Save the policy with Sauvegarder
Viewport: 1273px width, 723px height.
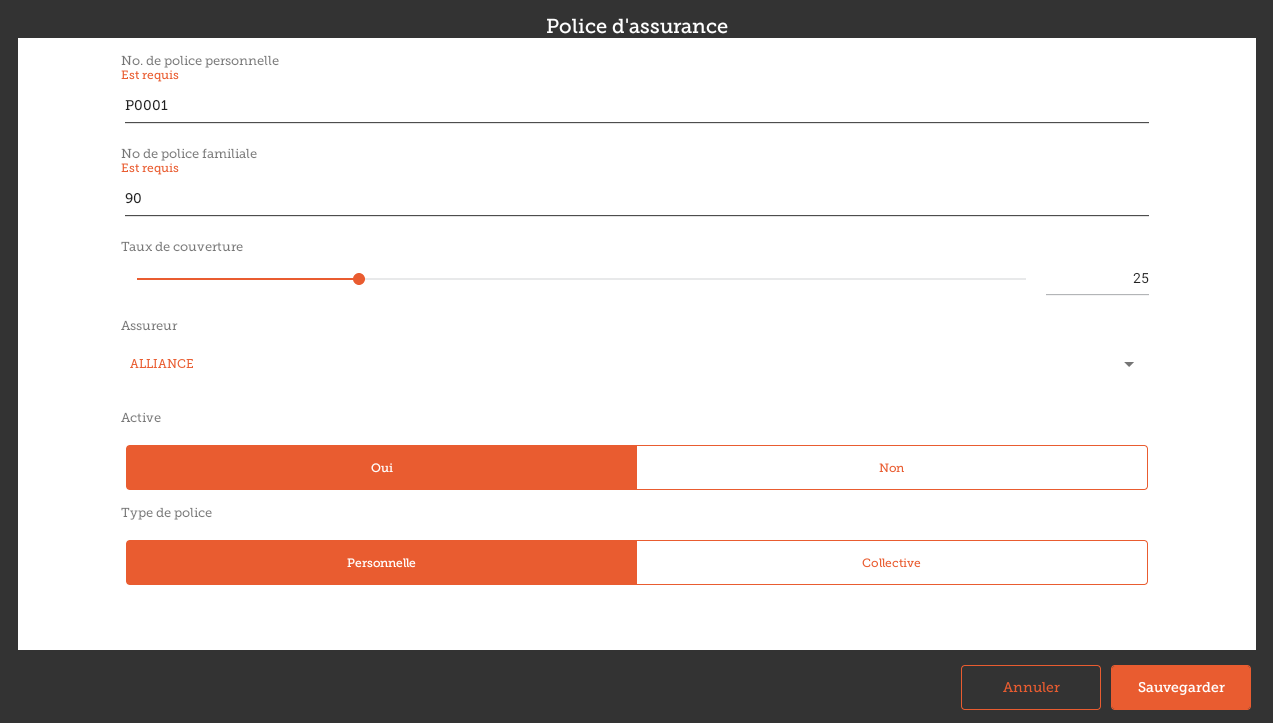pos(1180,687)
